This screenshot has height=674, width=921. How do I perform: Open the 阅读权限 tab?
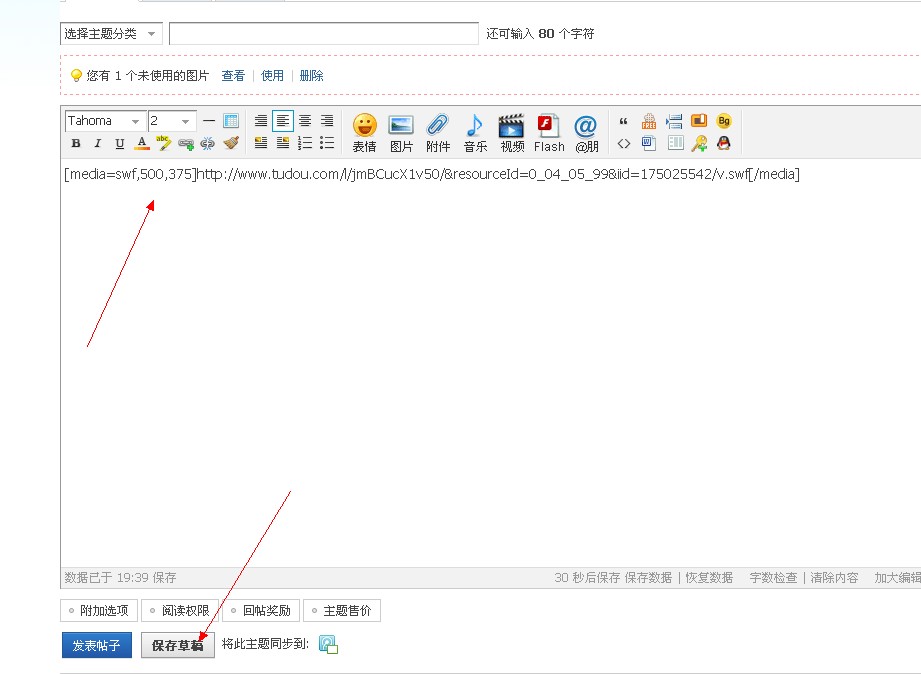(x=179, y=610)
